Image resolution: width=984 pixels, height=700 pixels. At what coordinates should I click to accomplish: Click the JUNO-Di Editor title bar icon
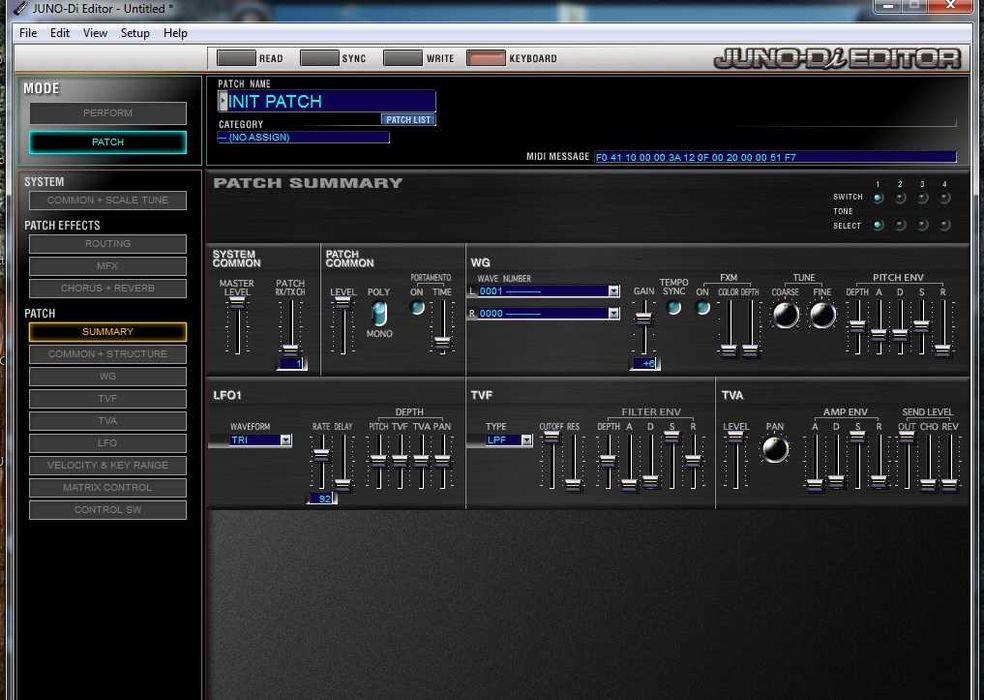tap(21, 9)
